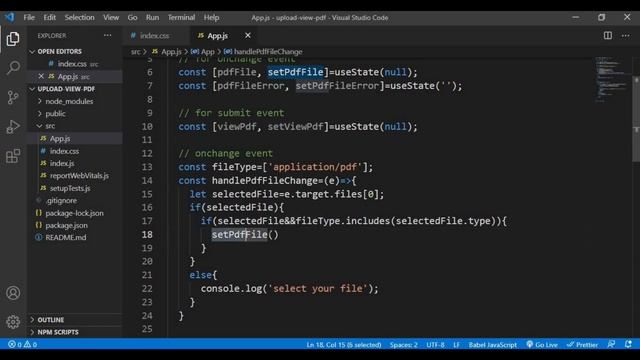Click the handlePdfFileChange breadcrumb
Viewport: 640px width, 360px height.
pos(263,52)
